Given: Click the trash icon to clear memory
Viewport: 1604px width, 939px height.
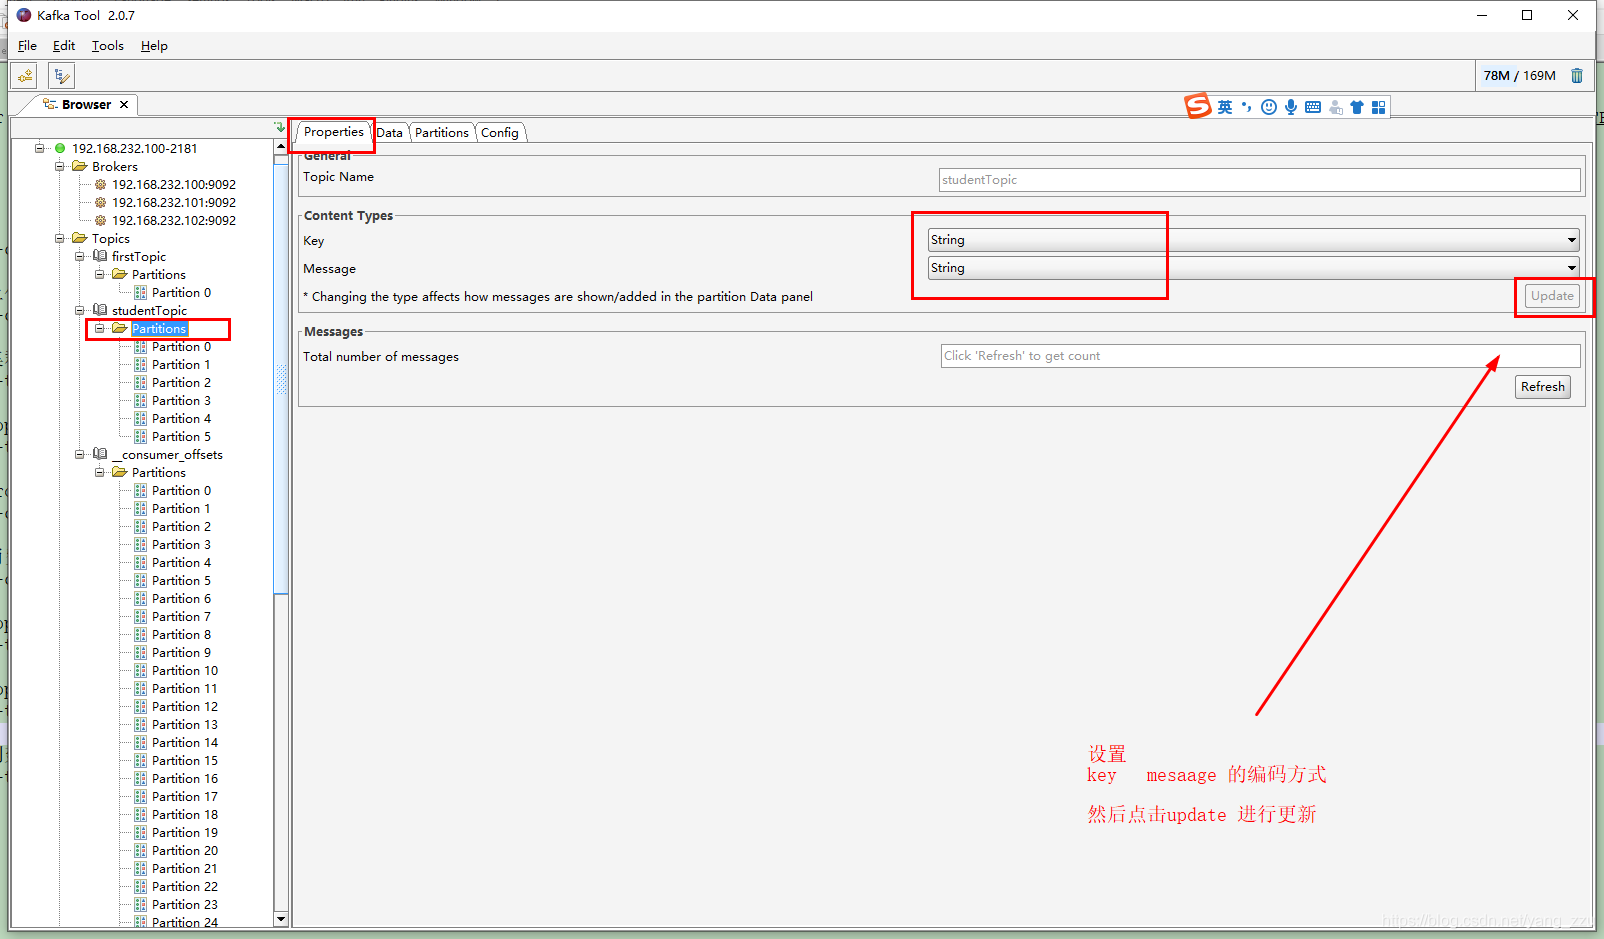Looking at the screenshot, I should [1577, 75].
